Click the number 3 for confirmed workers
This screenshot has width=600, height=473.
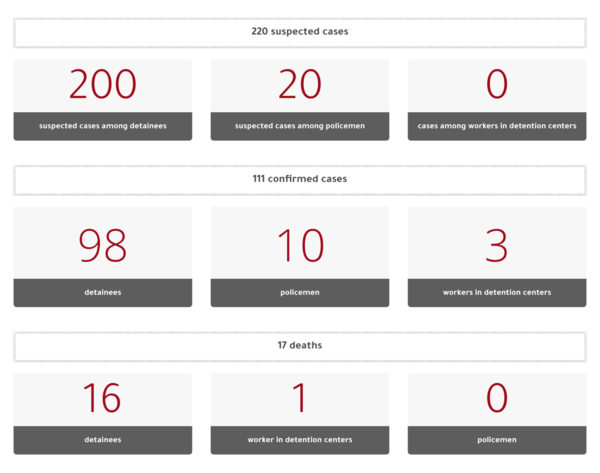tap(497, 245)
